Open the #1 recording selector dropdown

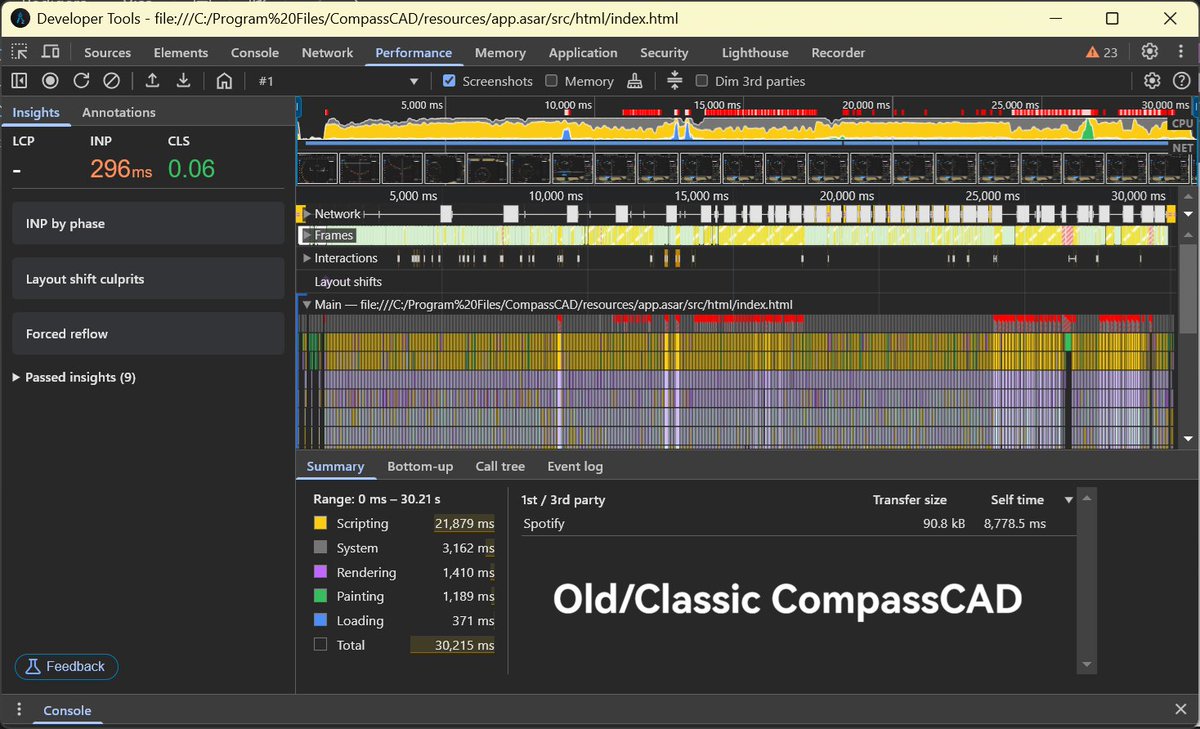click(338, 81)
